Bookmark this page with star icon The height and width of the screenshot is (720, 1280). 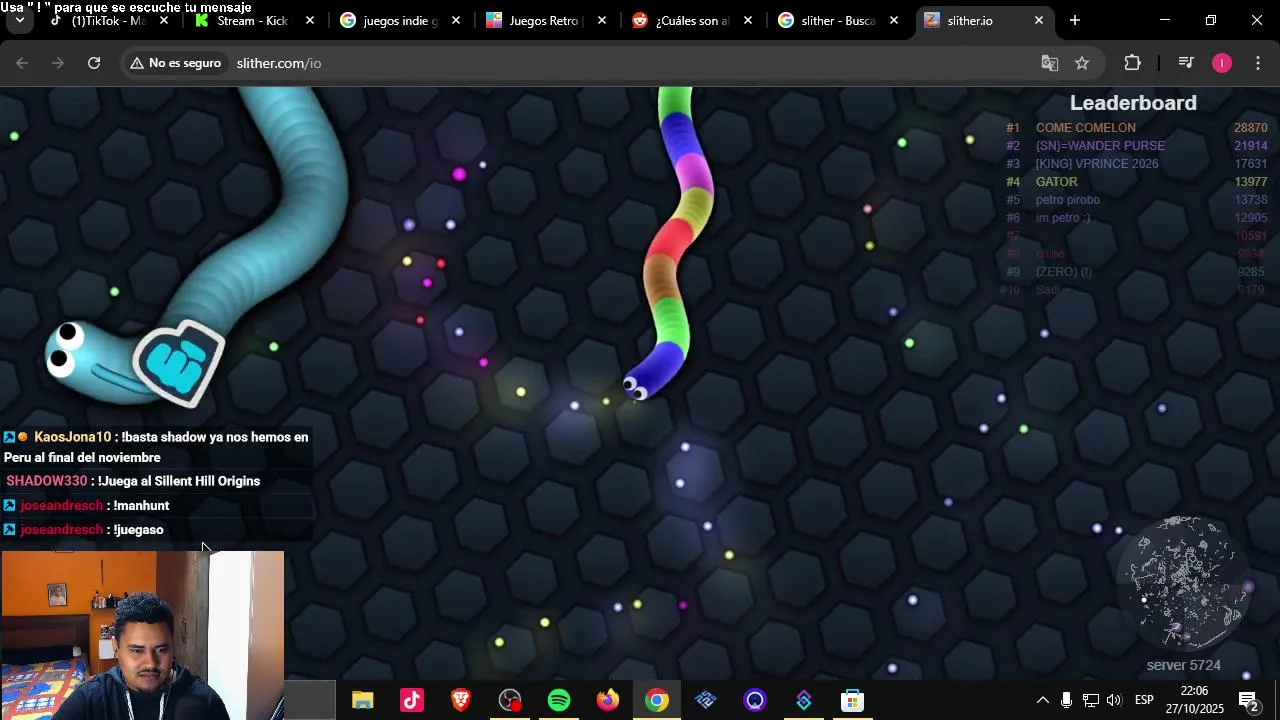coord(1082,63)
